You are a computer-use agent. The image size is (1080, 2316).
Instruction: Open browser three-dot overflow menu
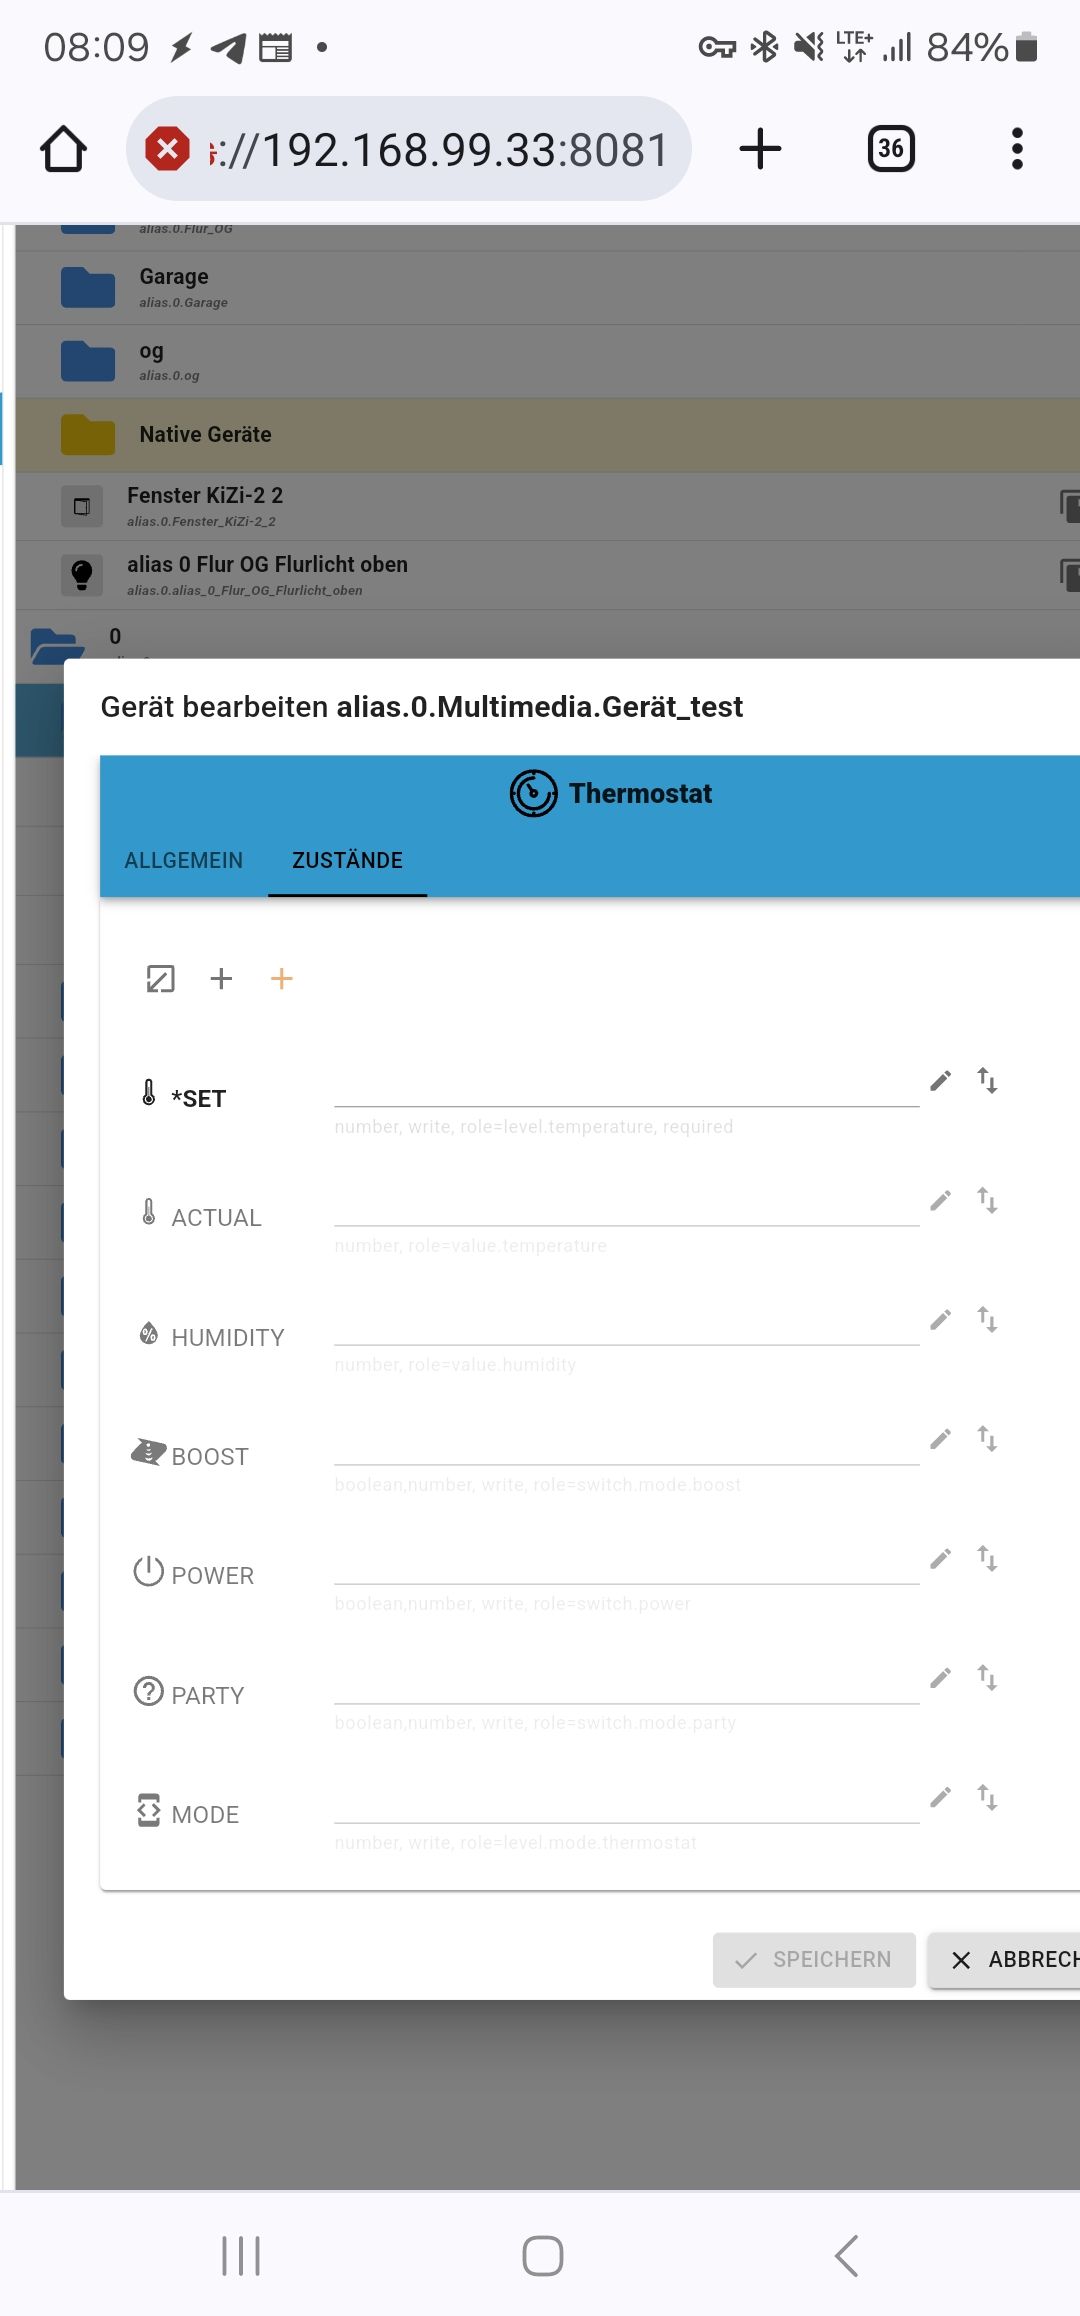pos(1017,149)
